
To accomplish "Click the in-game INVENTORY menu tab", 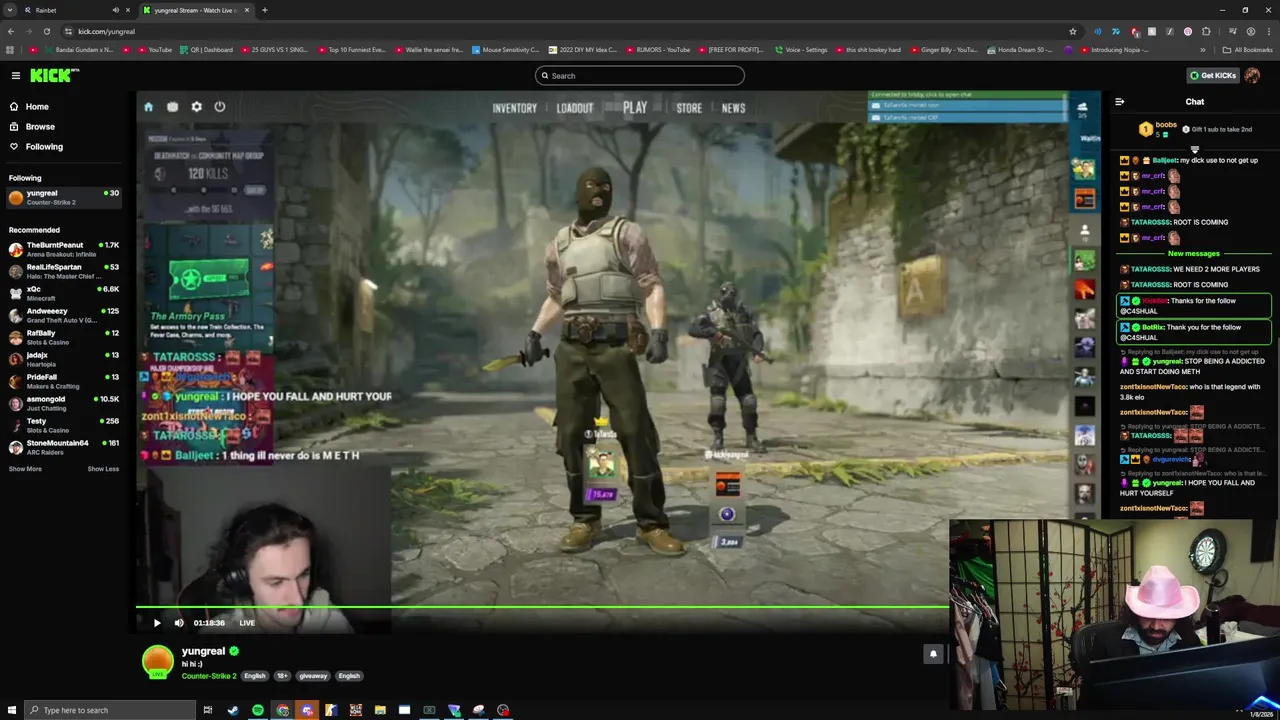I will point(514,108).
